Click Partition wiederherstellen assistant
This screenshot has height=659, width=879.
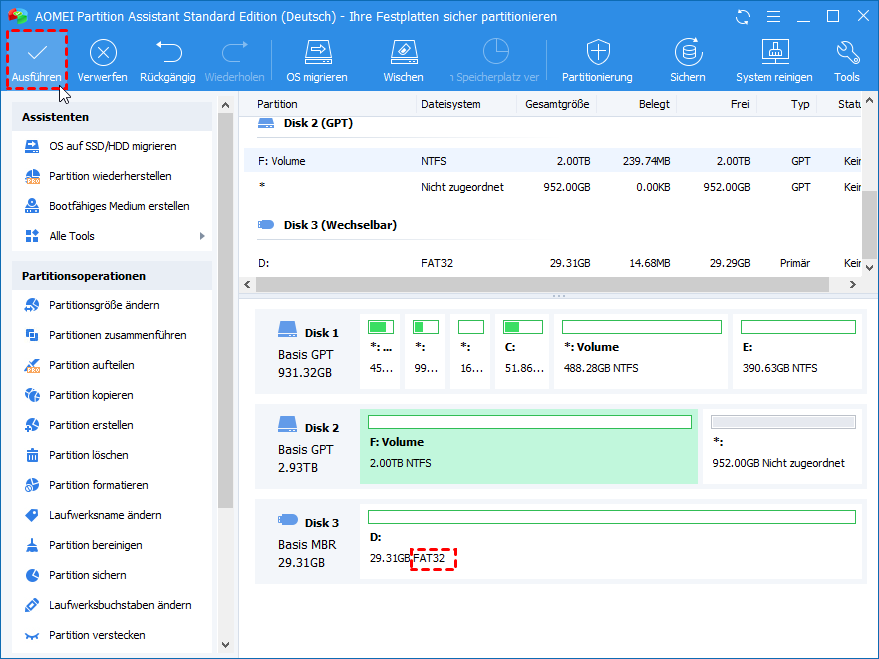click(x=110, y=176)
